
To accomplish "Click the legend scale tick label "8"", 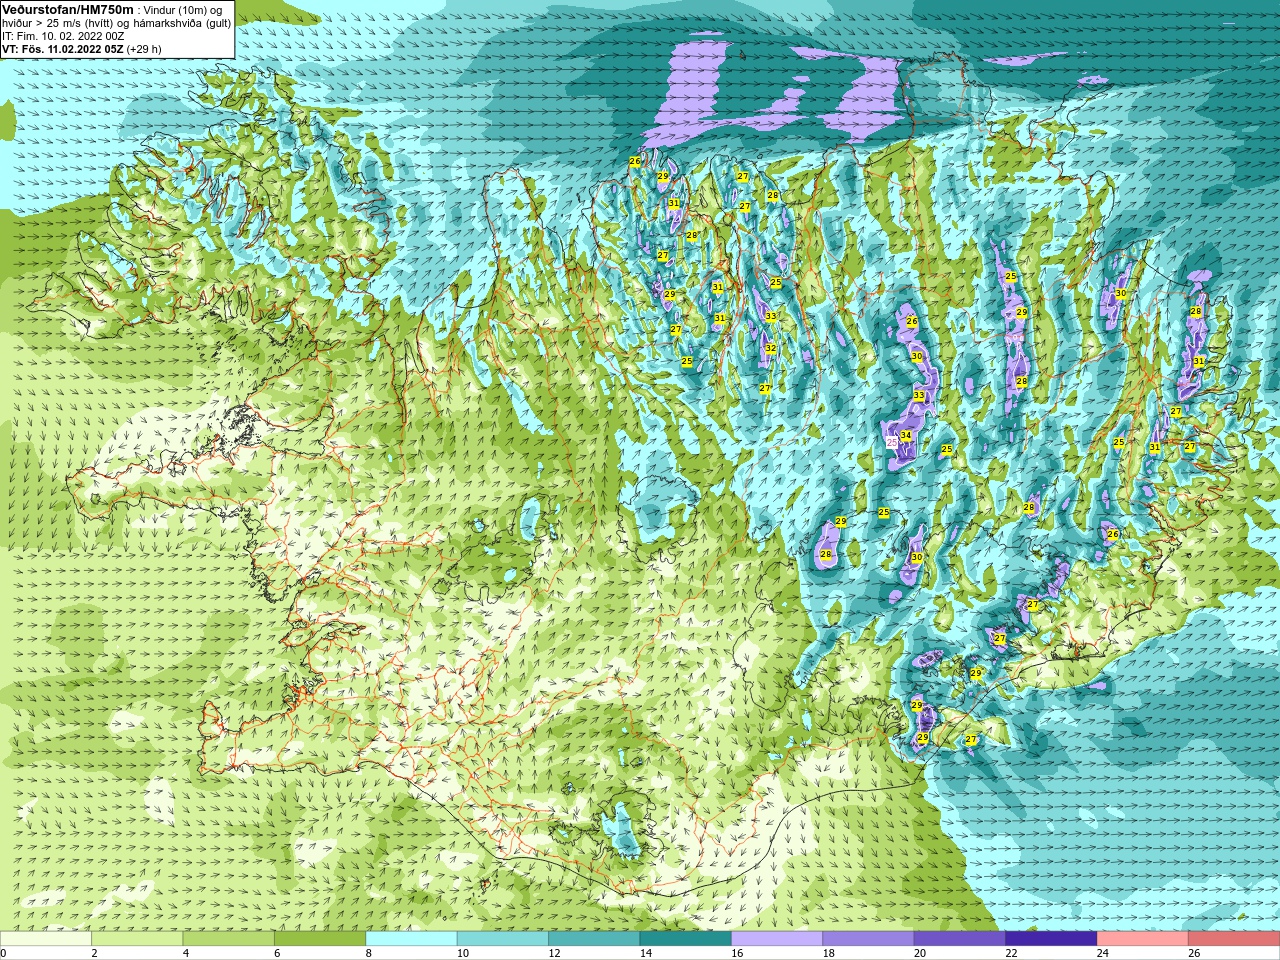I will (x=368, y=953).
